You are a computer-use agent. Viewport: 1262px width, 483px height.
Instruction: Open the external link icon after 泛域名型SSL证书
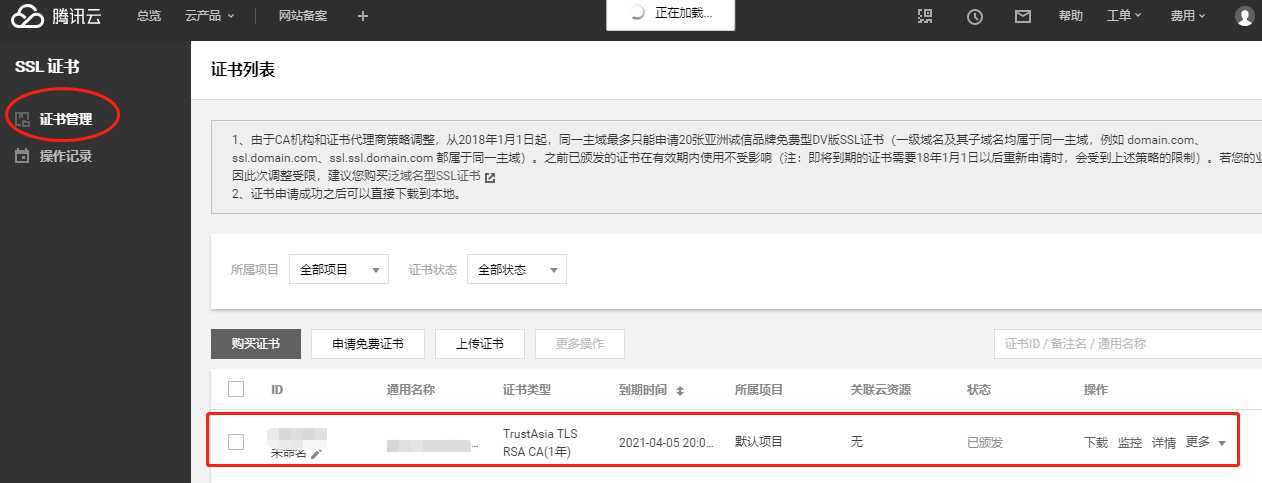(490, 177)
